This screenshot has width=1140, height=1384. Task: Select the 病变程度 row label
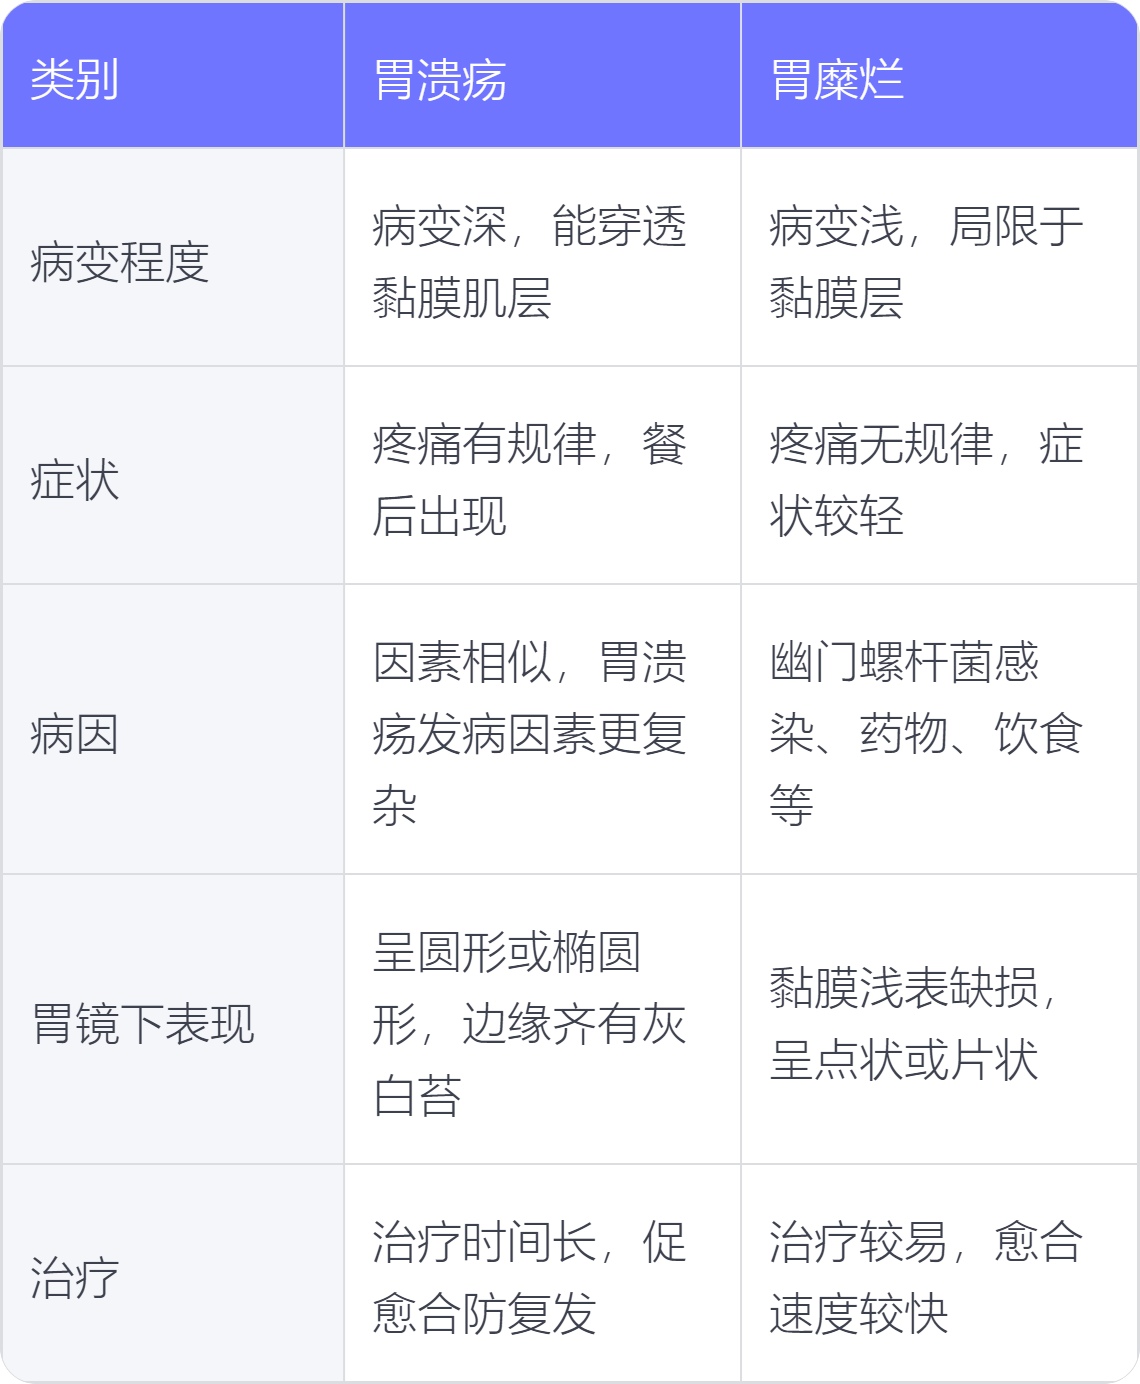click(x=120, y=263)
